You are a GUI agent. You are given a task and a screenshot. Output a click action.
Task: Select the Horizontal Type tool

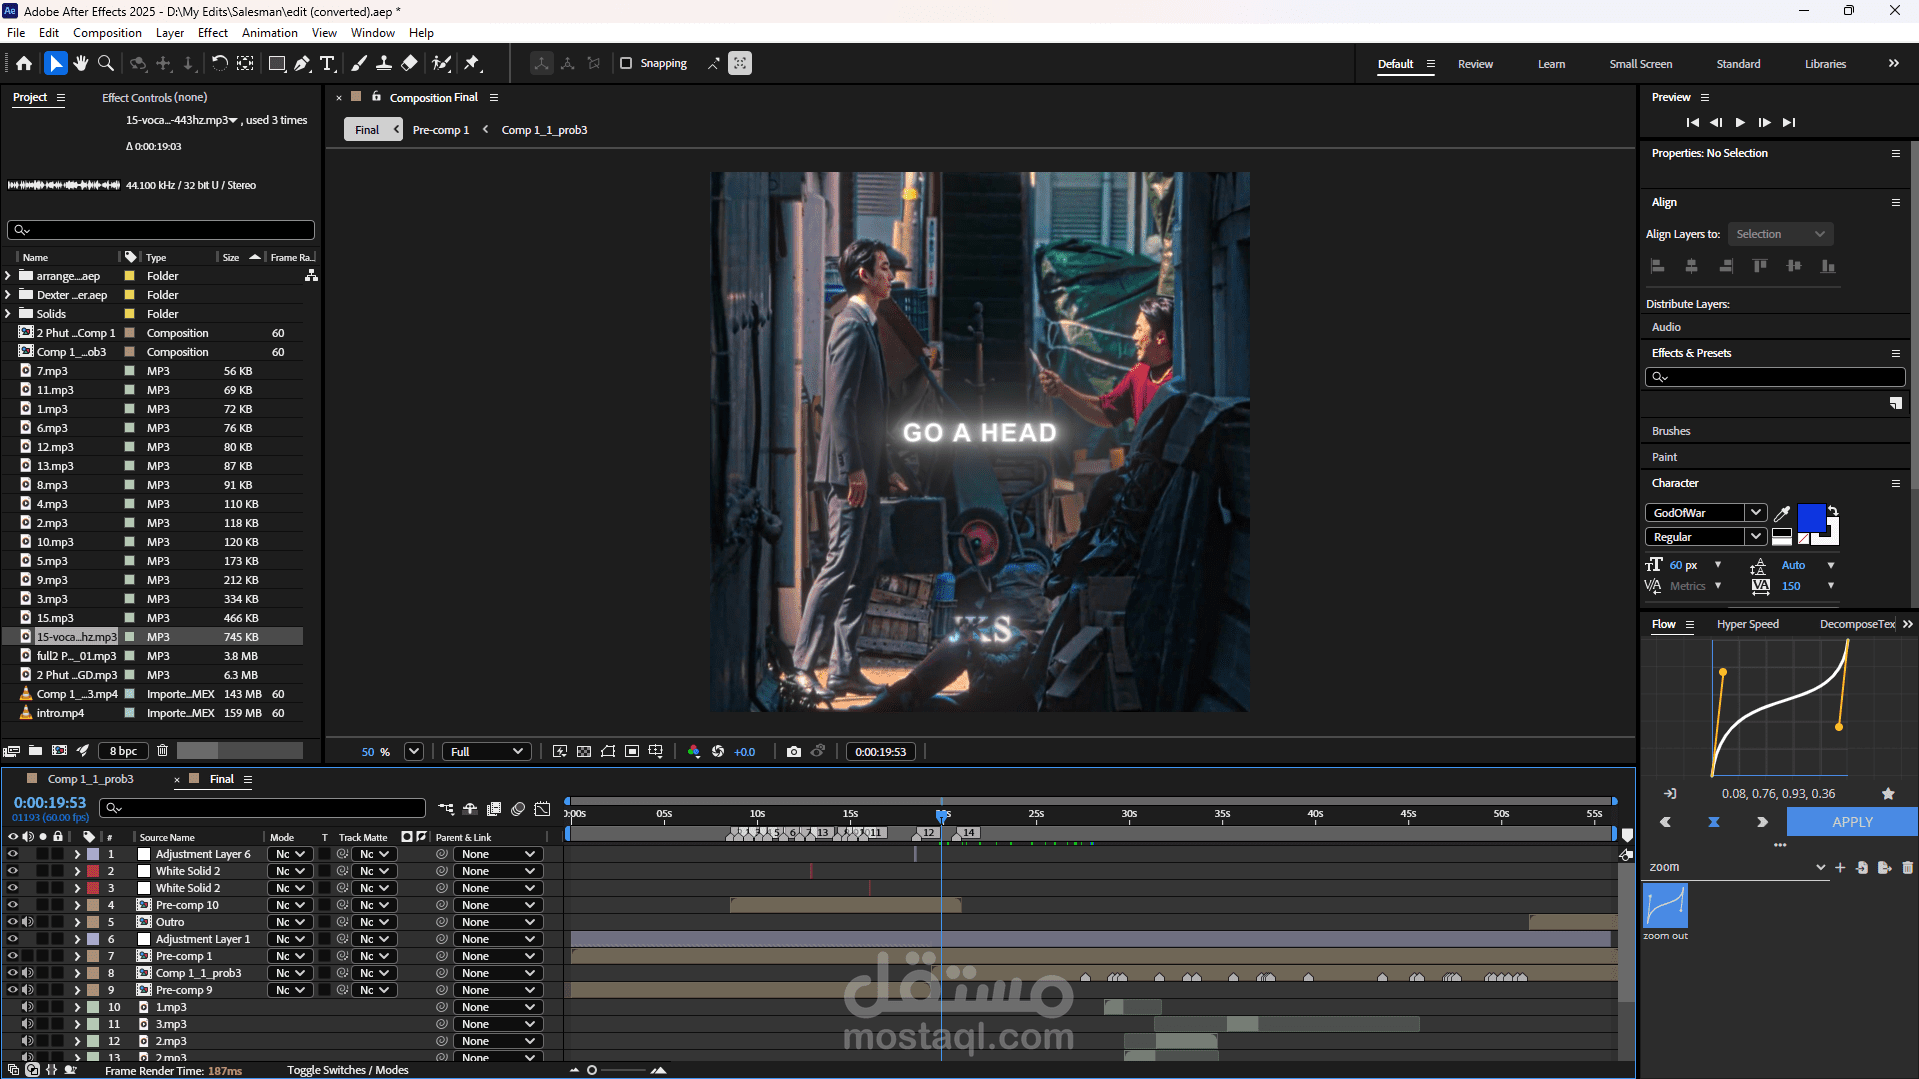pos(327,63)
